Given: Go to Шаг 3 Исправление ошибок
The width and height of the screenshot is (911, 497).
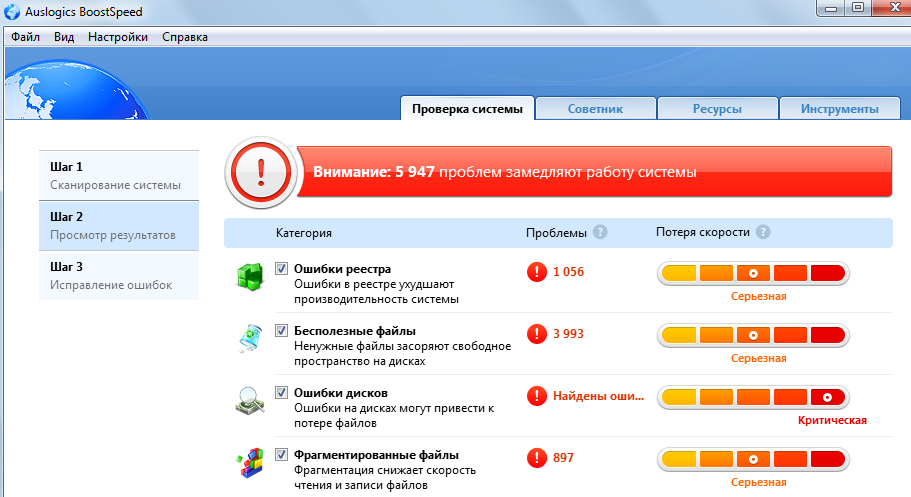Looking at the screenshot, I should click(119, 276).
